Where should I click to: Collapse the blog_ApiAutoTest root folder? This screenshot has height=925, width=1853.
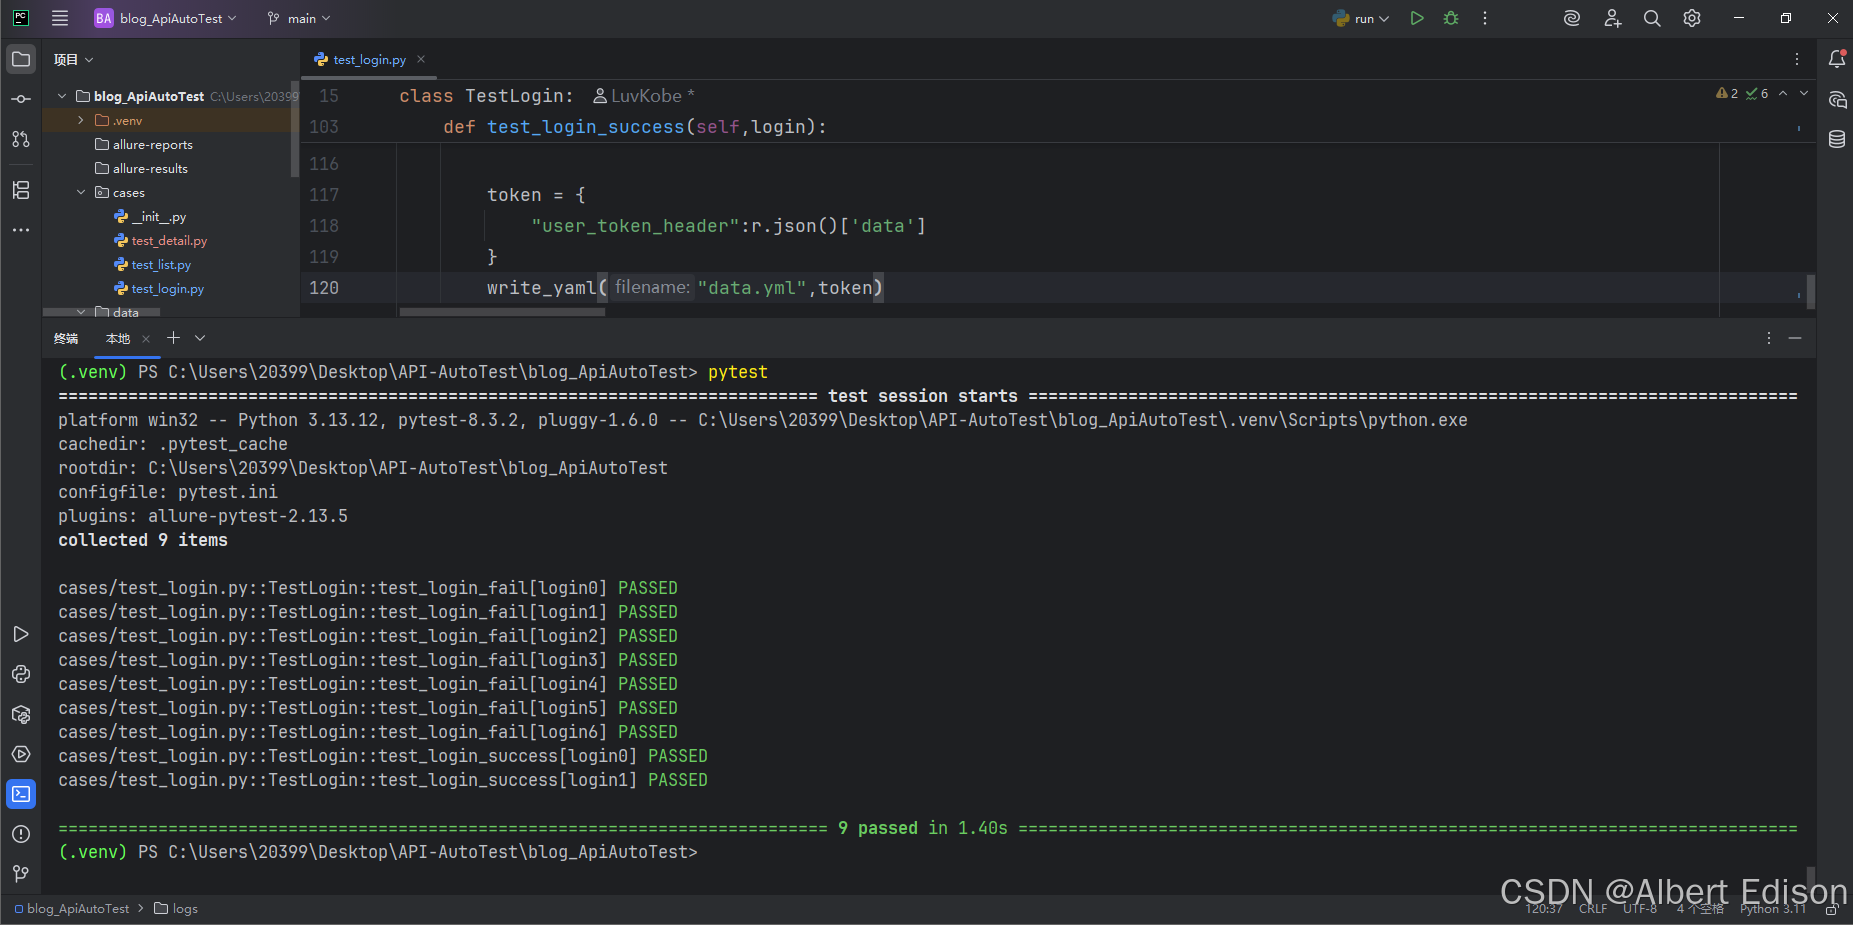(62, 96)
